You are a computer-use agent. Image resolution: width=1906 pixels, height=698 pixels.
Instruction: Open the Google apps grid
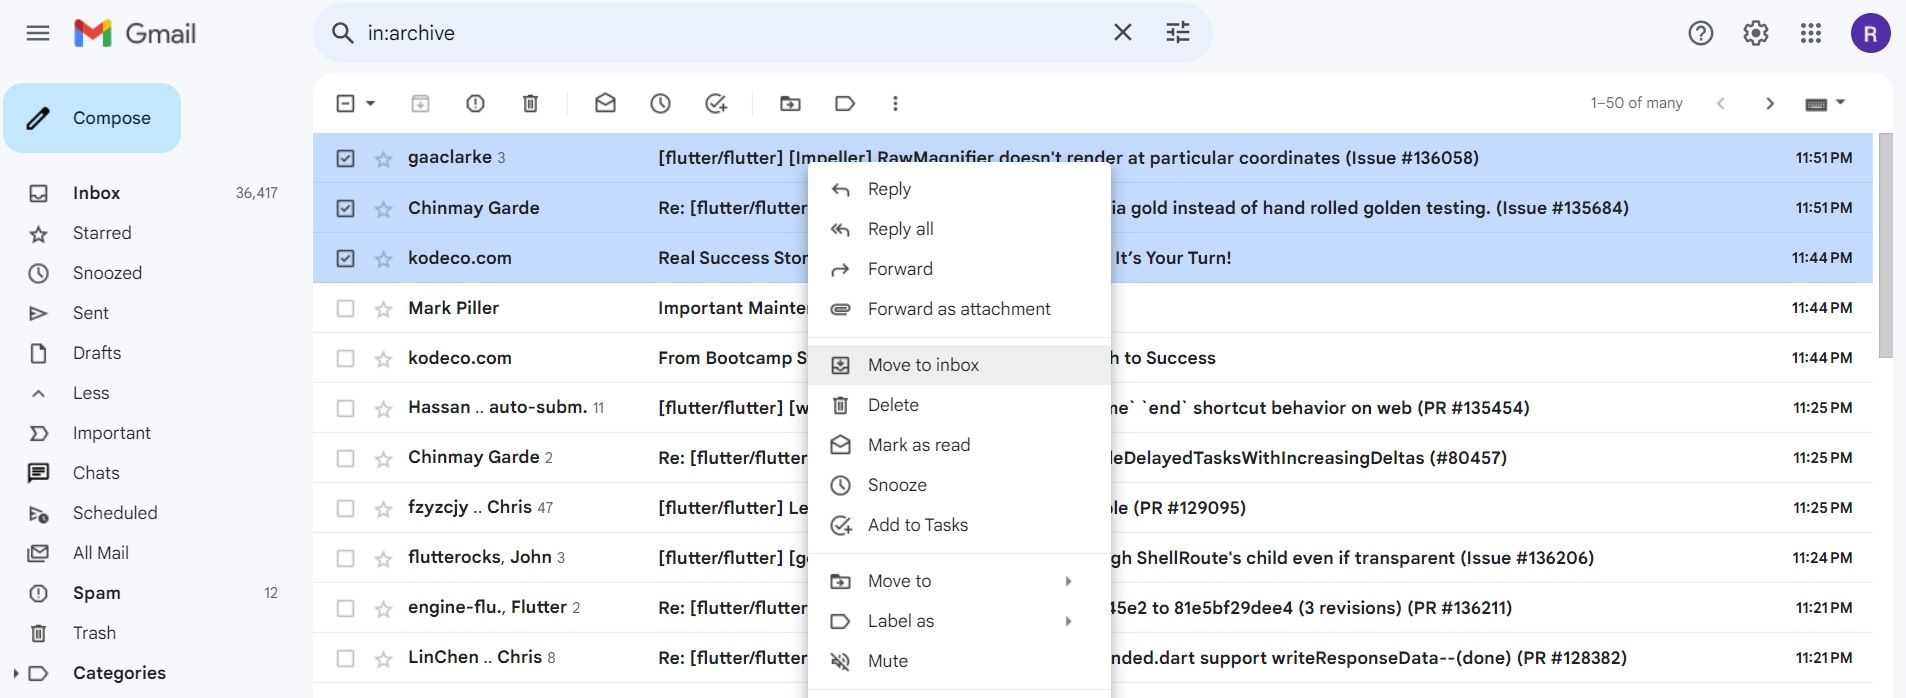1810,33
